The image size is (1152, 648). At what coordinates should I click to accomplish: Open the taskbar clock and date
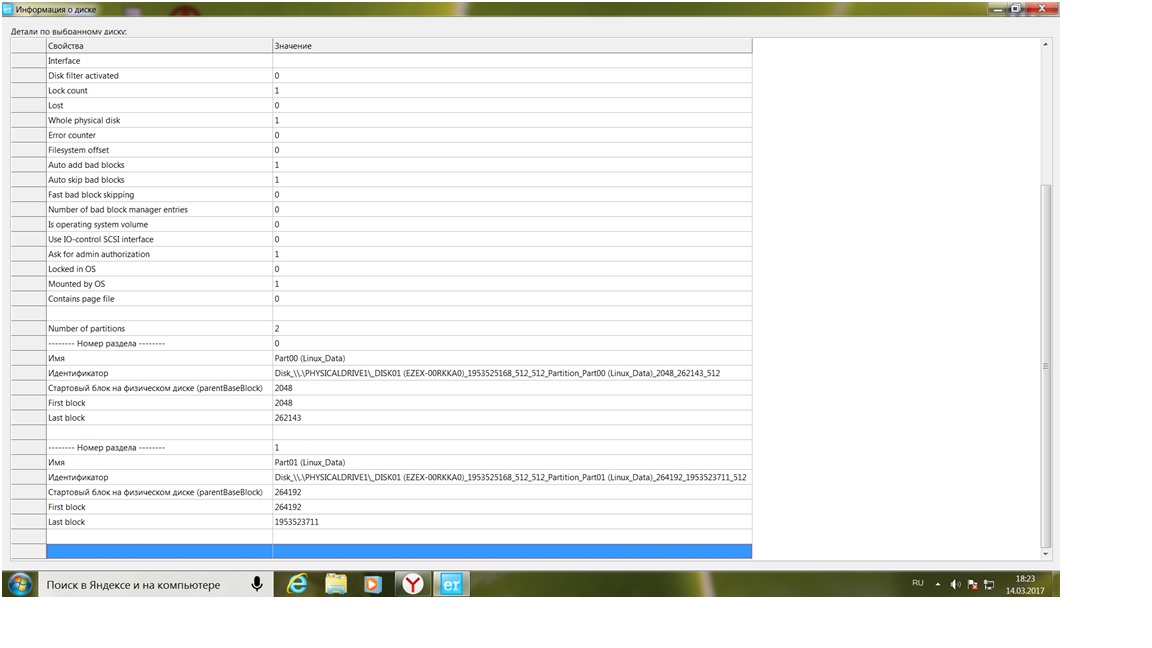click(x=1025, y=584)
